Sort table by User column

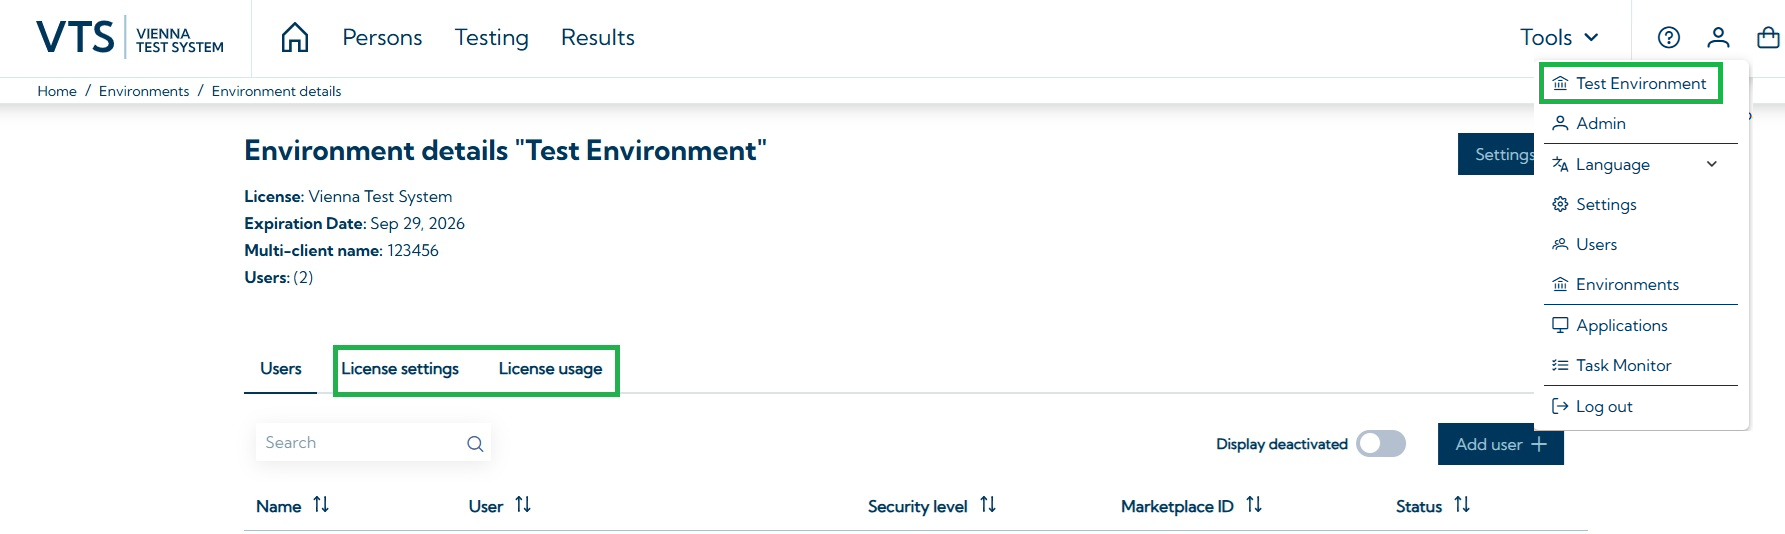523,505
